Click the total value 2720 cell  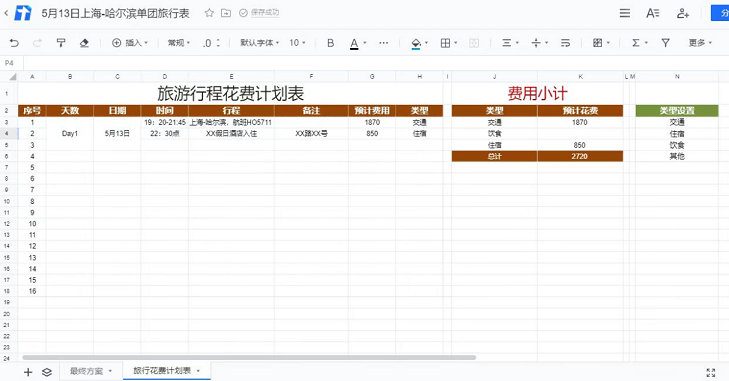[580, 156]
